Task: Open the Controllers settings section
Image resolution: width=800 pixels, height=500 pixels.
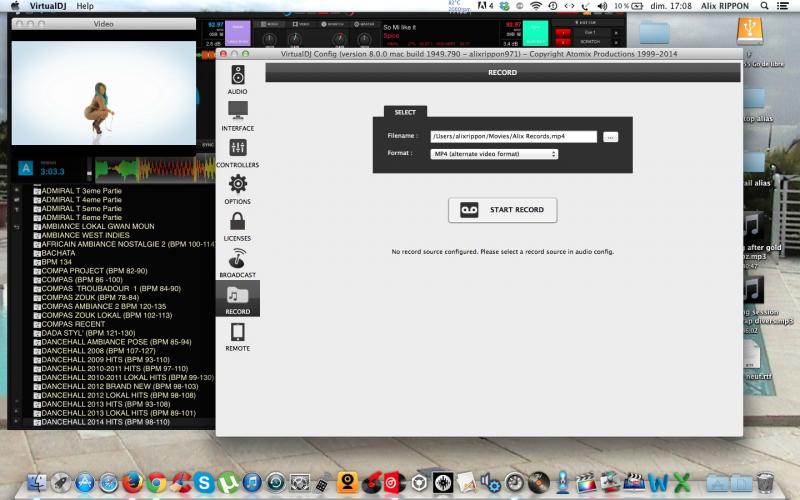Action: click(237, 153)
